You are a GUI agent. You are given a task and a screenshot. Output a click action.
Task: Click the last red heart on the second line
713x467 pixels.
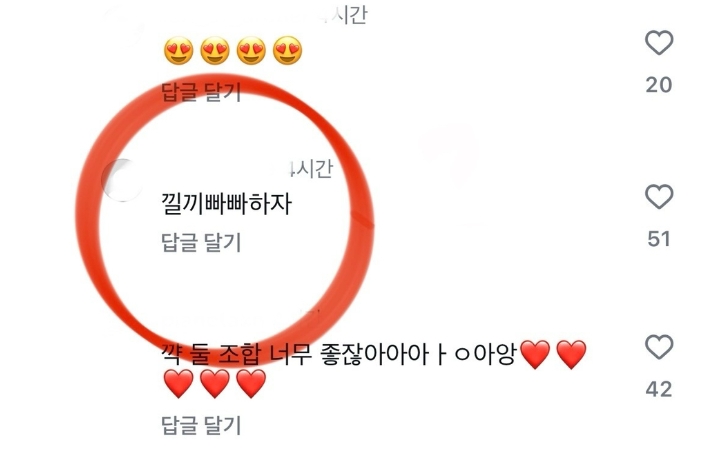[251, 384]
